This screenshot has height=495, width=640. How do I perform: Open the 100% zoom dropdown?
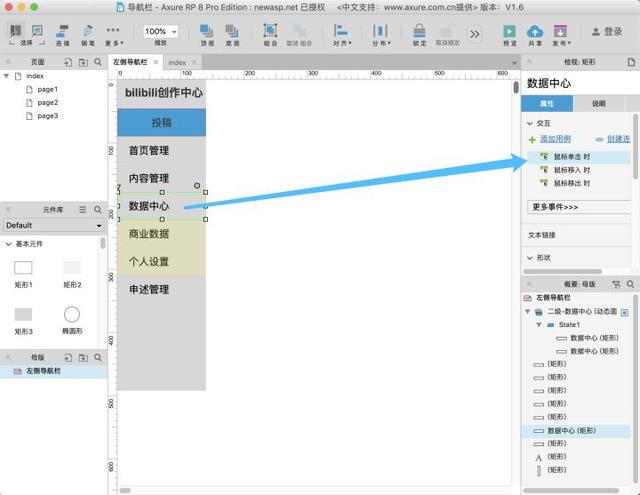click(161, 31)
